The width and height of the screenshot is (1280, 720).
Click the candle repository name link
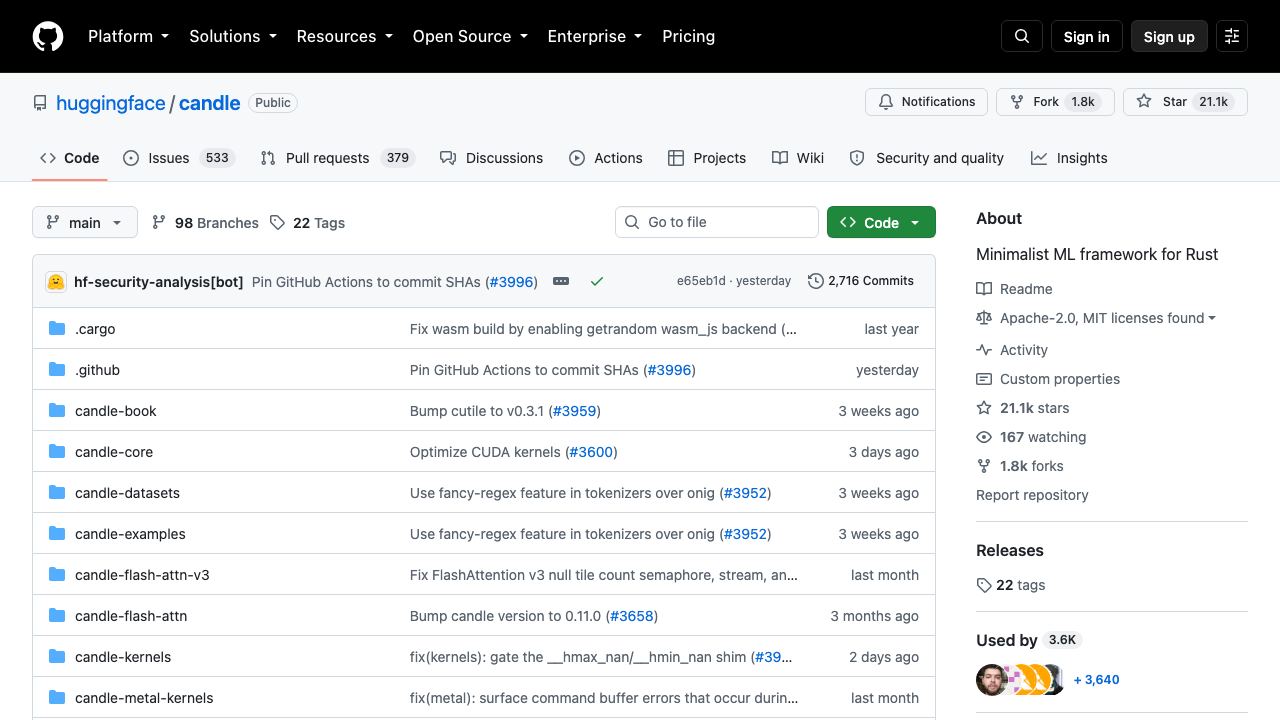[x=209, y=103]
